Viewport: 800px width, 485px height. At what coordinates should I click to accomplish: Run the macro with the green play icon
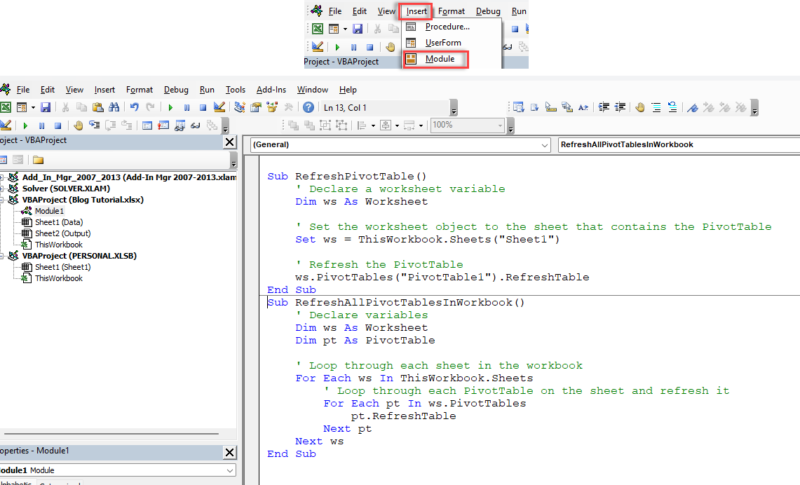pyautogui.click(x=171, y=107)
